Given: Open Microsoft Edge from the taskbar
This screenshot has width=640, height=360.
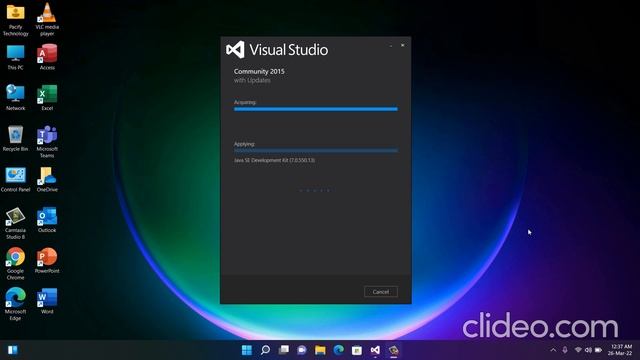Looking at the screenshot, I should coord(338,350).
